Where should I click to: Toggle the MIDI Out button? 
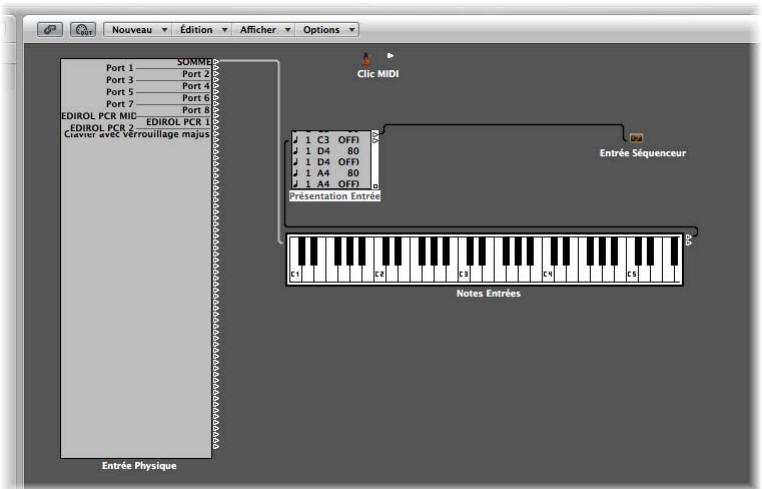coord(83,30)
